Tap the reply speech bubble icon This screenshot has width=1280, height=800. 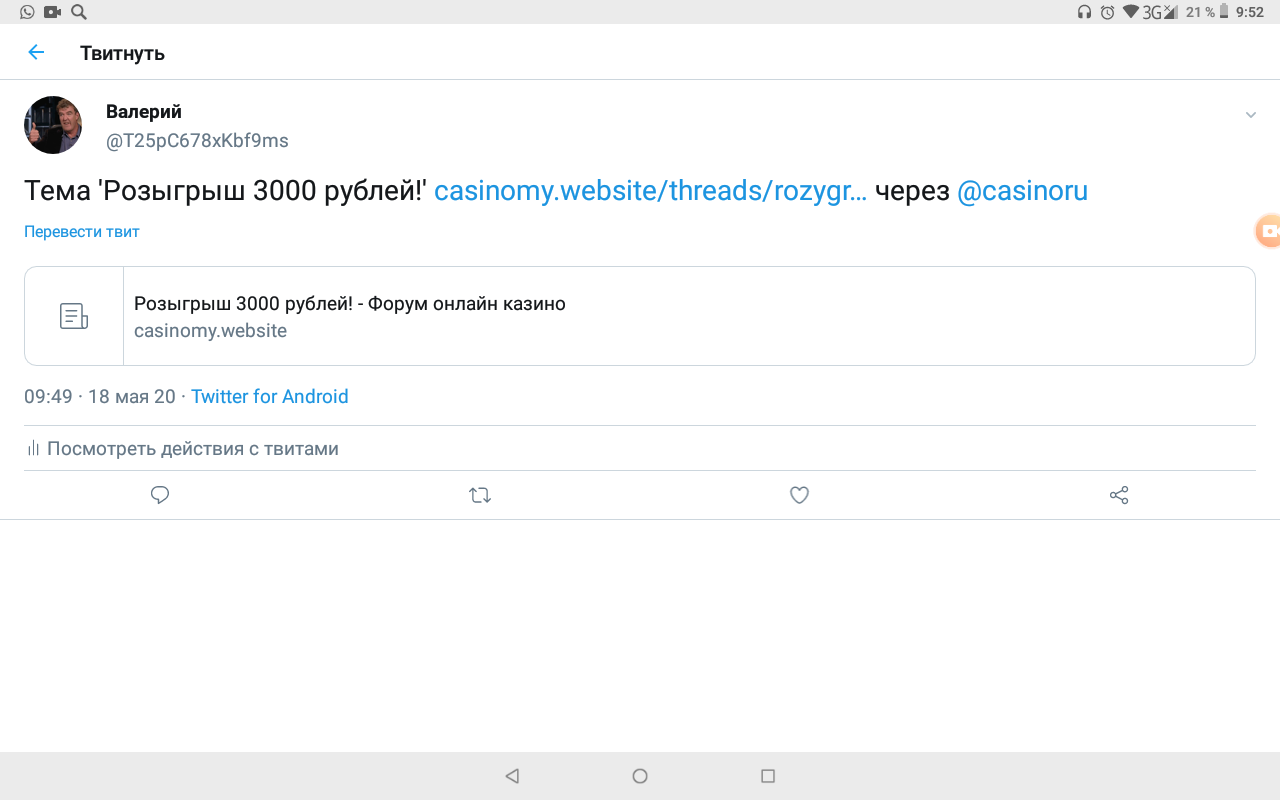coord(160,495)
